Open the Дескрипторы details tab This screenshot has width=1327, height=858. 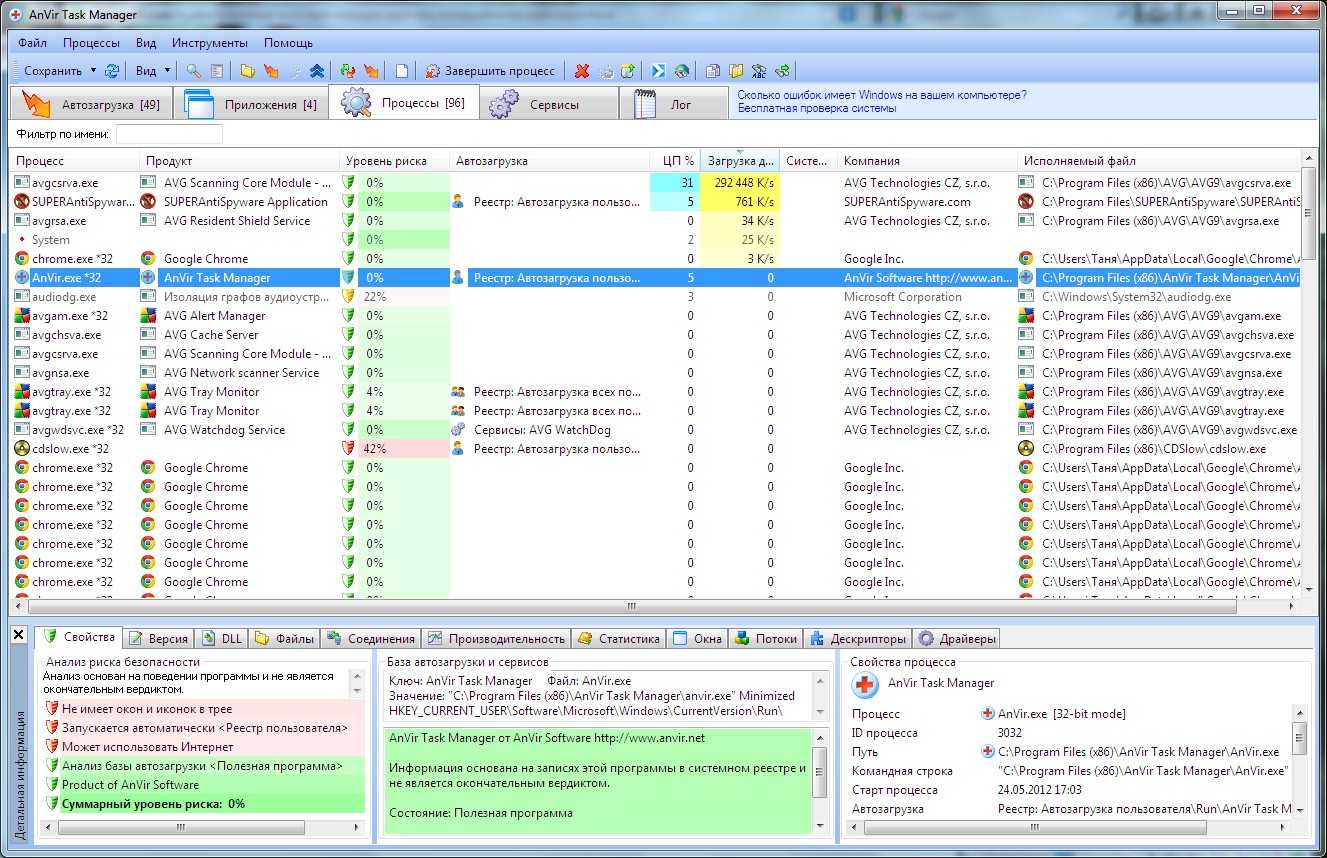click(x=859, y=638)
